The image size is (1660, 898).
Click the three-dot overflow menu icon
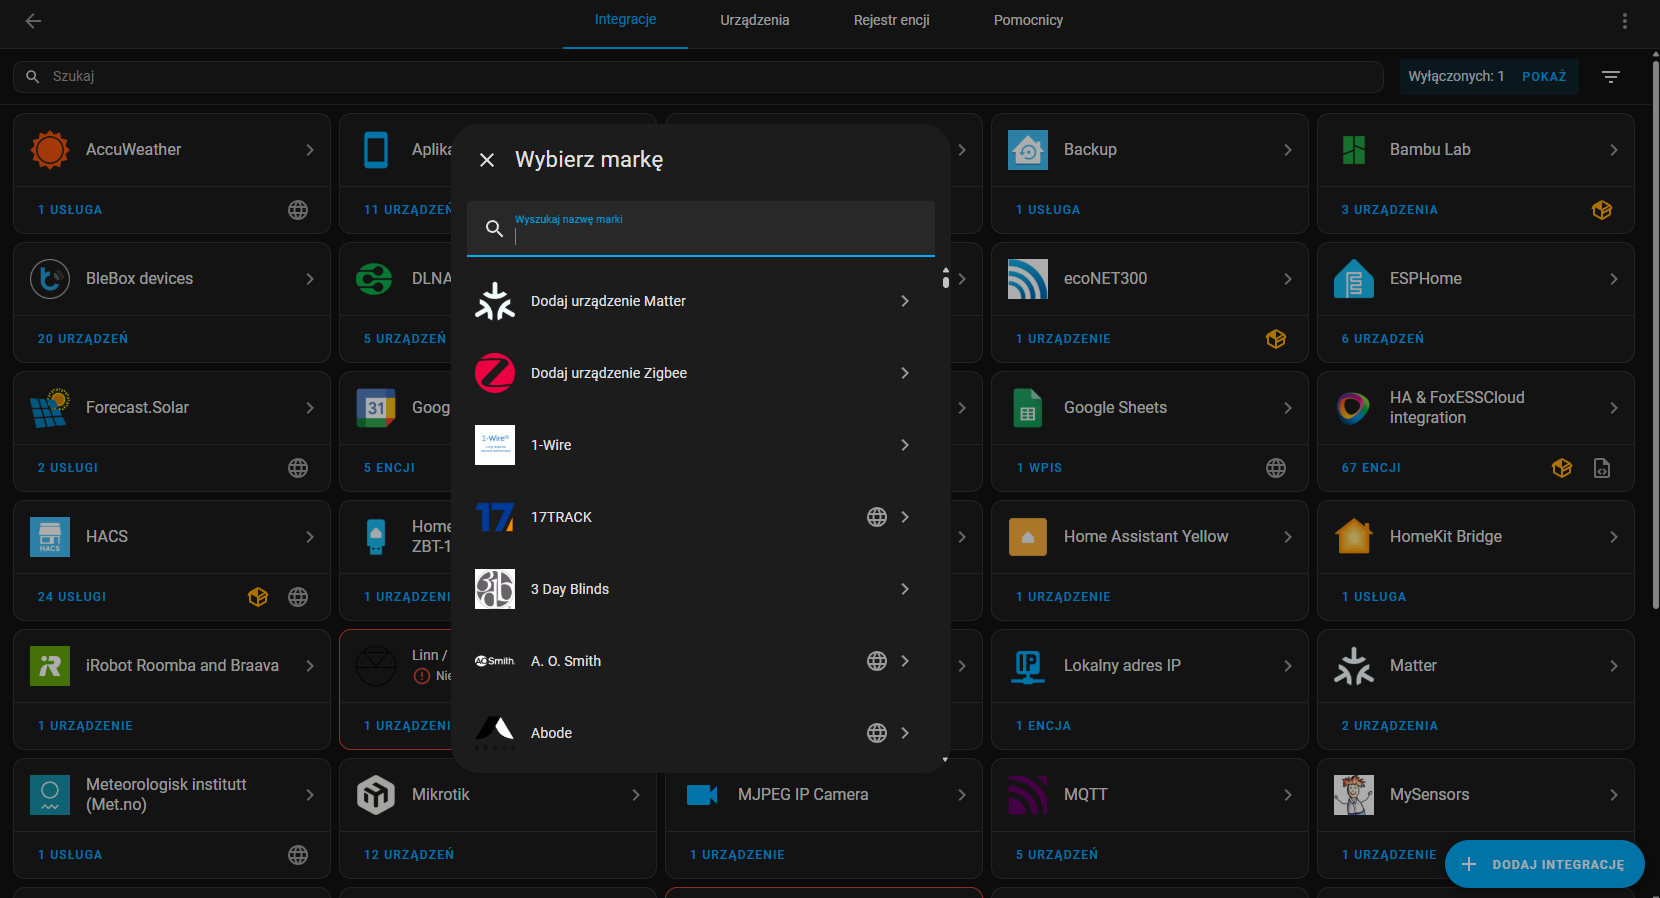point(1625,21)
